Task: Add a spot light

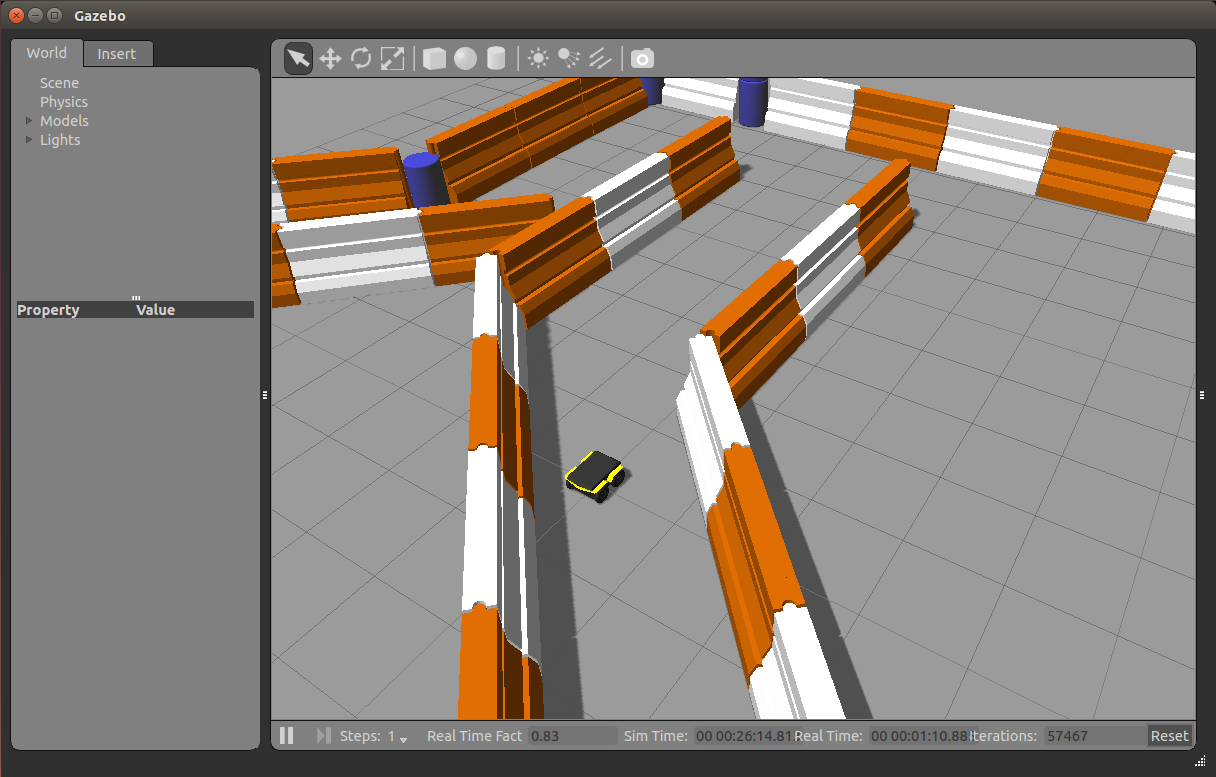Action: (569, 59)
